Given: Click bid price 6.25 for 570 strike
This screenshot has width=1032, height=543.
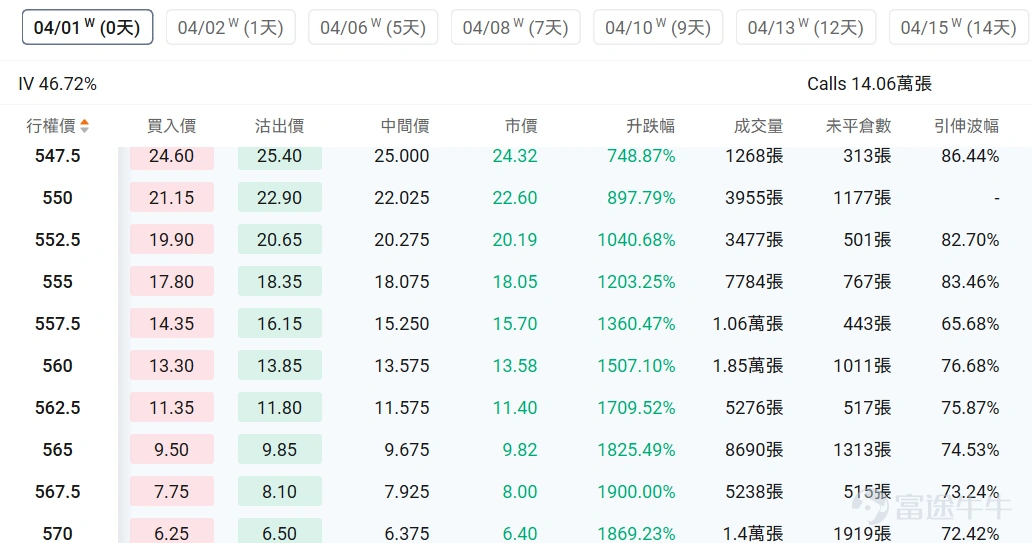Looking at the screenshot, I should 172,532.
